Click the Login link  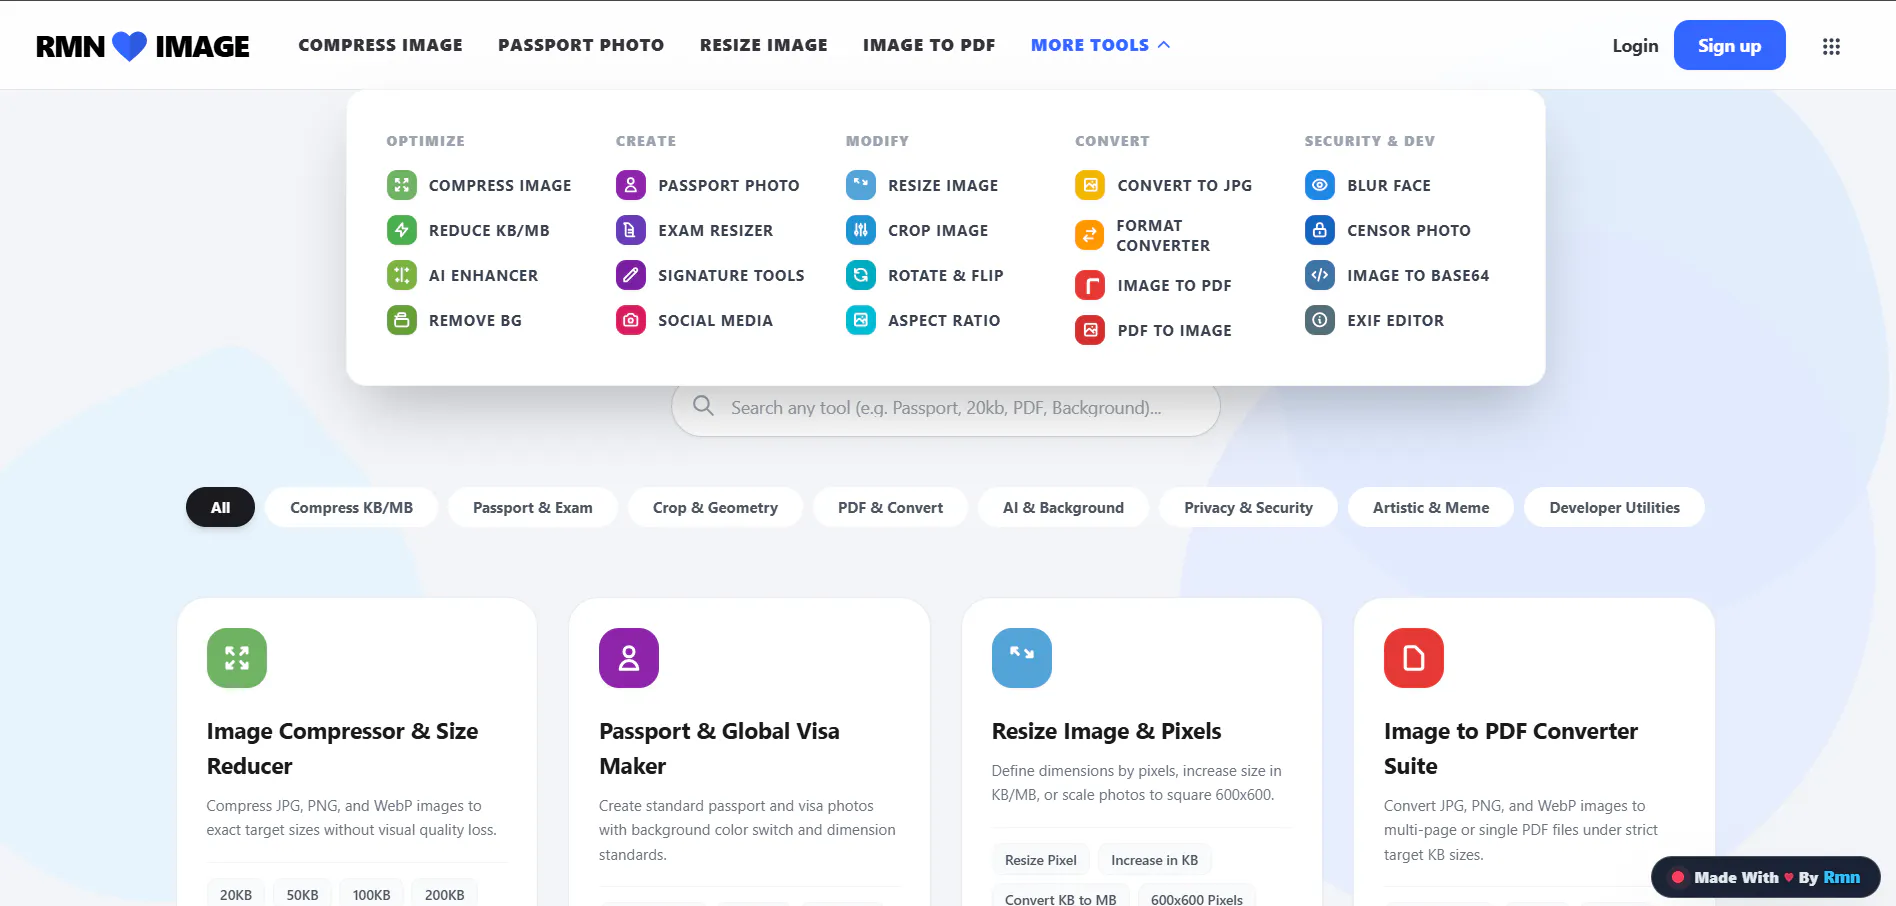[1635, 46]
